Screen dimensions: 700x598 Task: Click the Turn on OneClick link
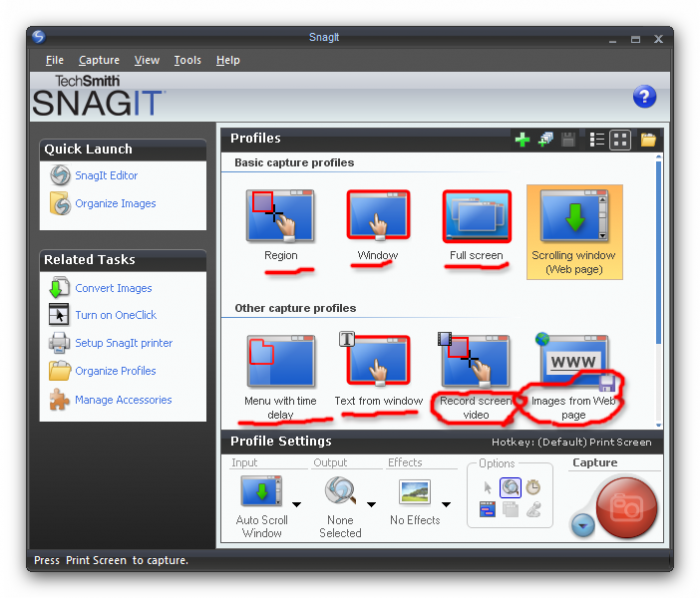(116, 315)
